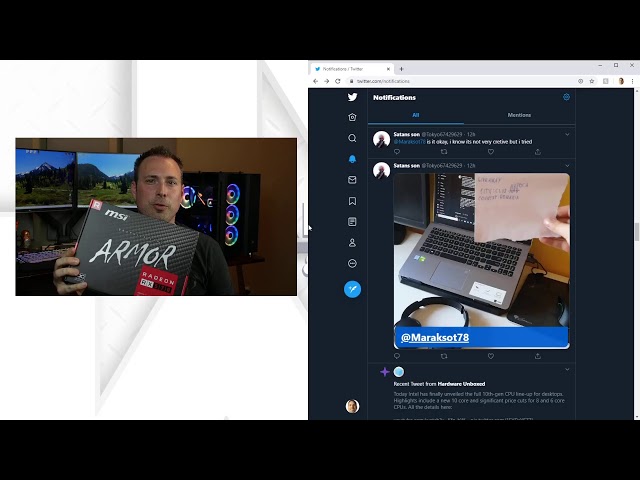This screenshot has width=640, height=480.
Task: Like the laptop photo tweet
Action: (491, 356)
